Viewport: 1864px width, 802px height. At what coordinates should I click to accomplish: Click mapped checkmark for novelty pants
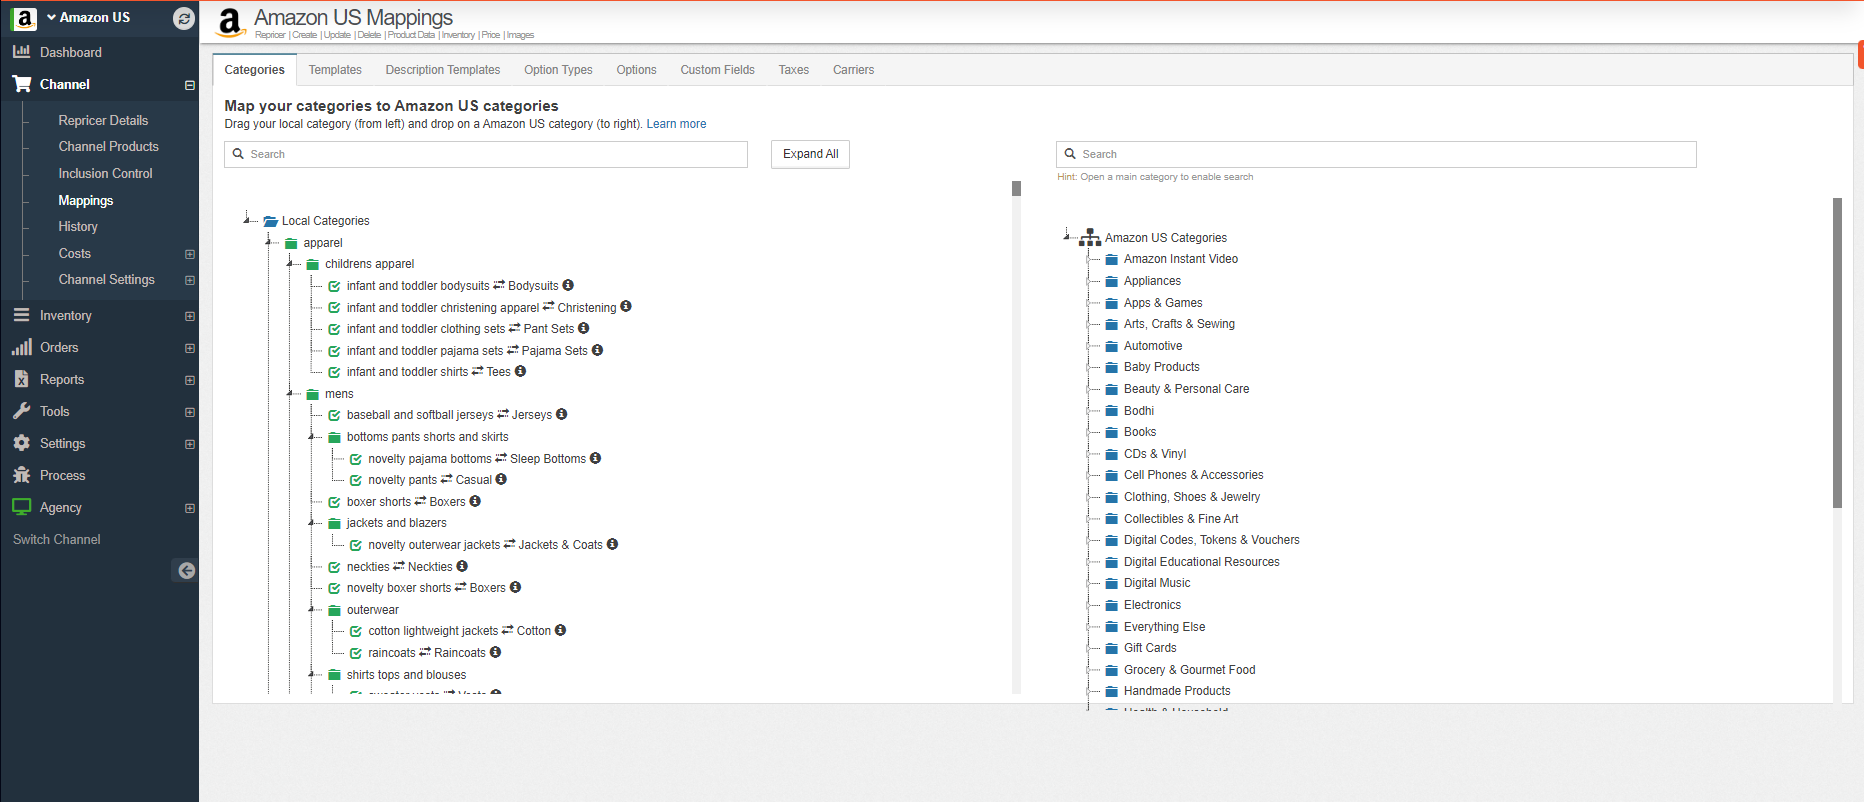356,480
